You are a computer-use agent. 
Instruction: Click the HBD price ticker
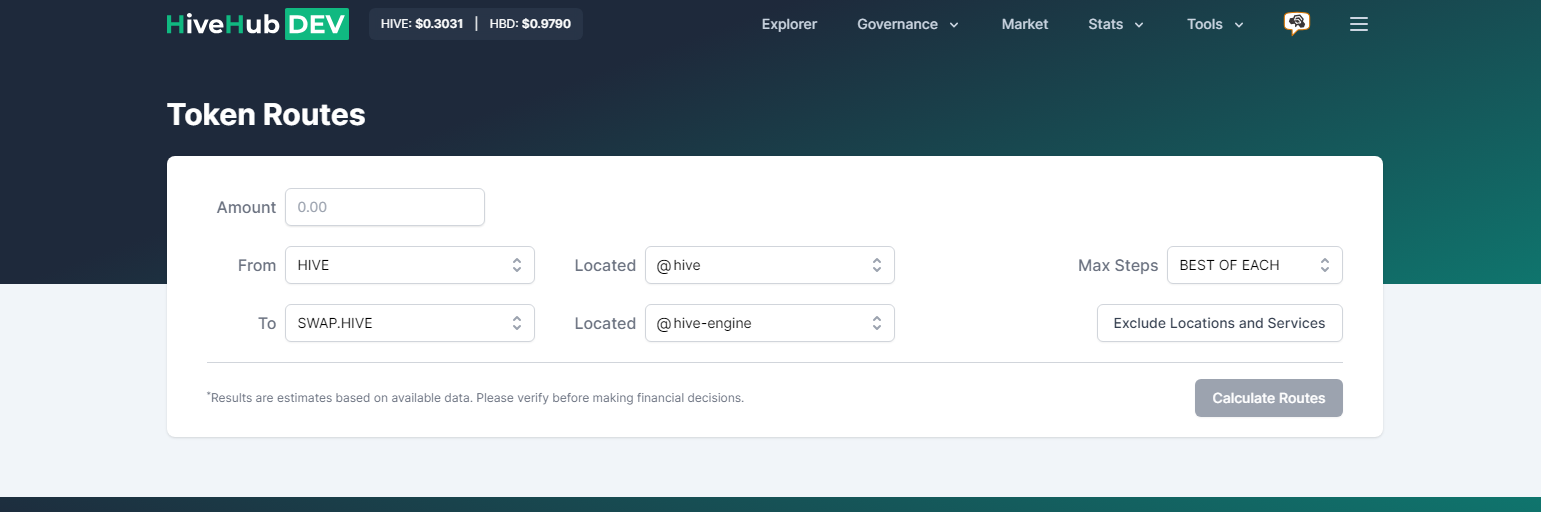click(530, 24)
